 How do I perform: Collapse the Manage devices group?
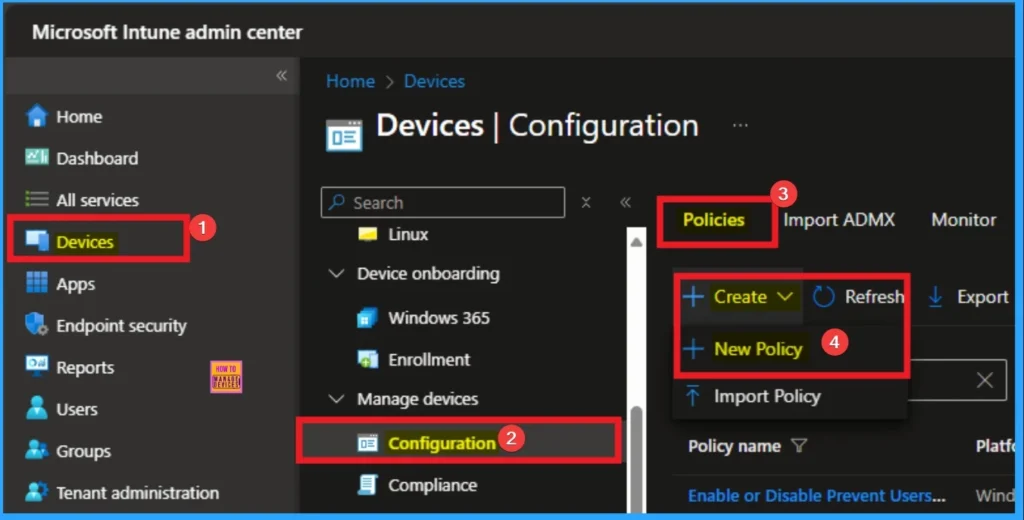336,398
